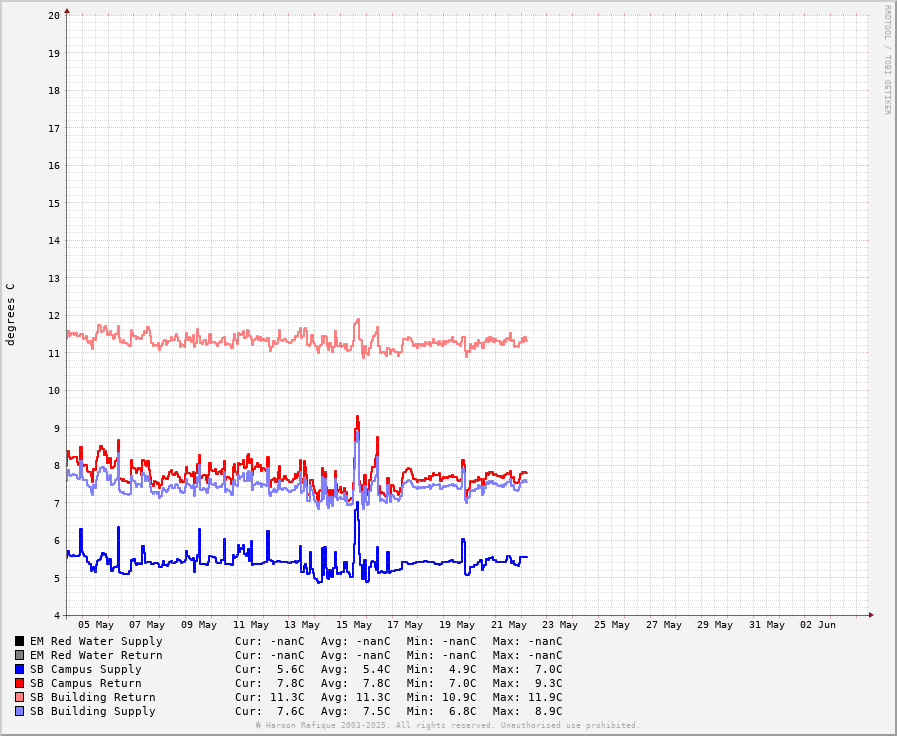Viewport: 897px width, 736px height.
Task: Click the black EM Red Water Supply swatch
Action: [19, 641]
